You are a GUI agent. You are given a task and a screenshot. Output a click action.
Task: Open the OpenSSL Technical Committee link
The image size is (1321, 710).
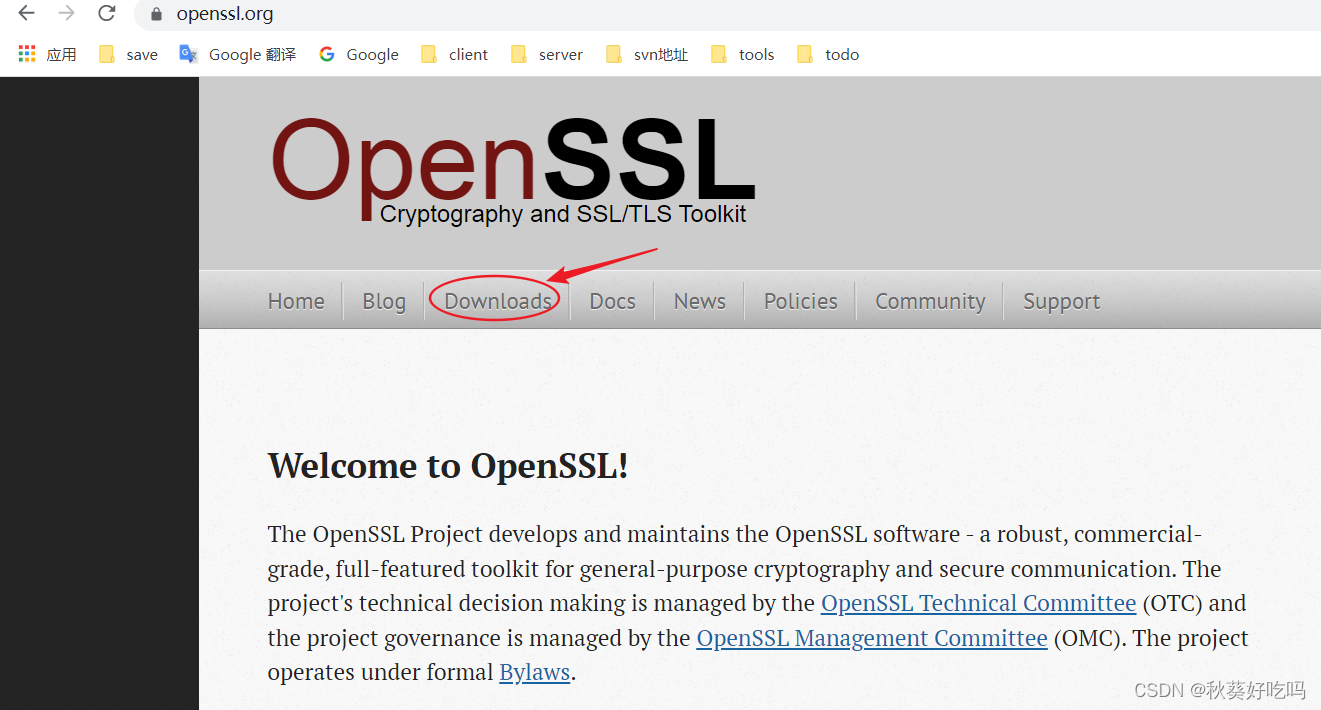point(978,602)
